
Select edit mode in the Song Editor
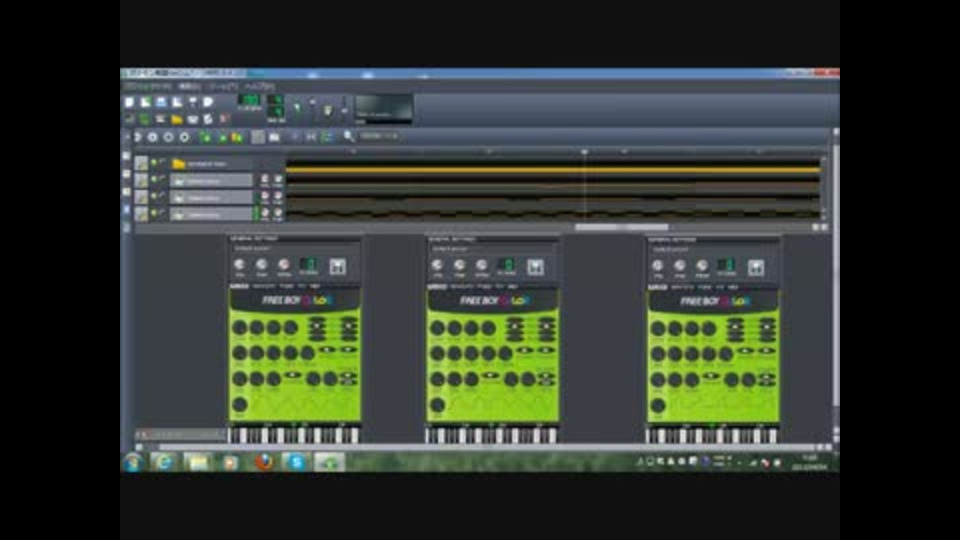(x=274, y=137)
